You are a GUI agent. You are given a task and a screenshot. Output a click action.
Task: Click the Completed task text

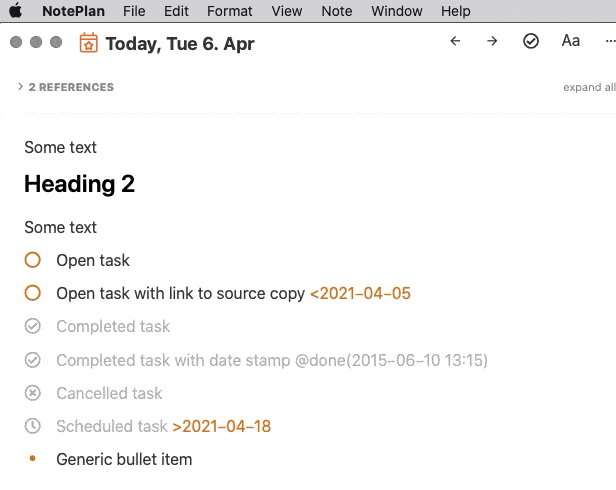(113, 327)
